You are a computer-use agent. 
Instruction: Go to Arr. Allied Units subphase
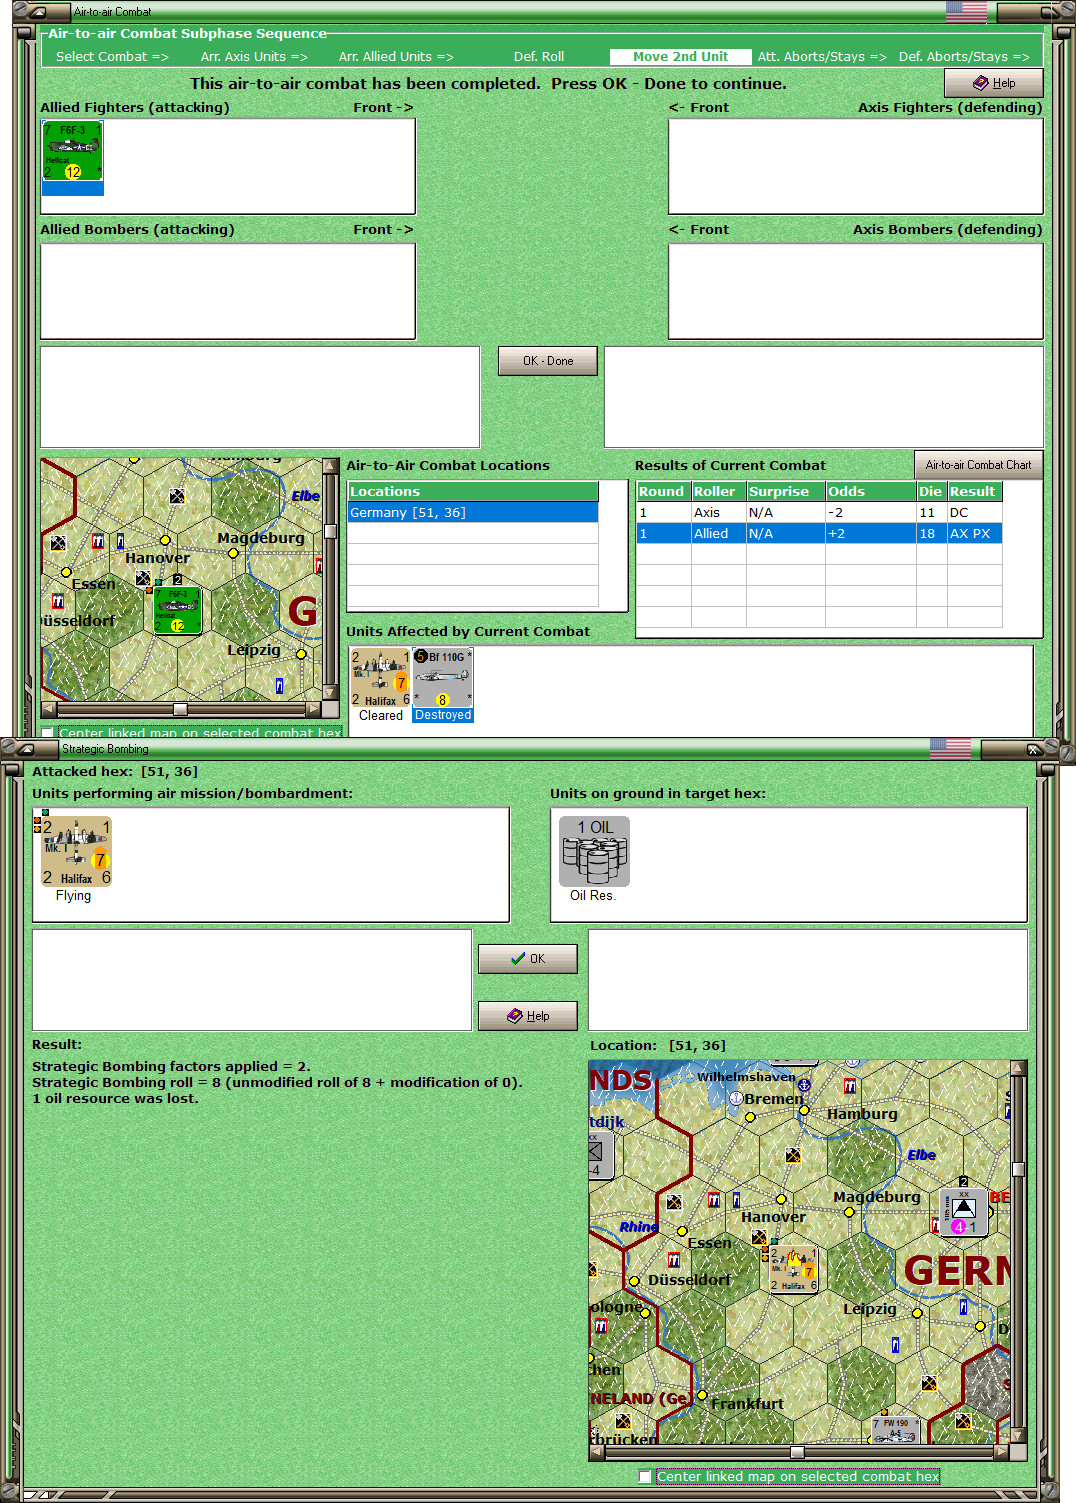pos(396,57)
